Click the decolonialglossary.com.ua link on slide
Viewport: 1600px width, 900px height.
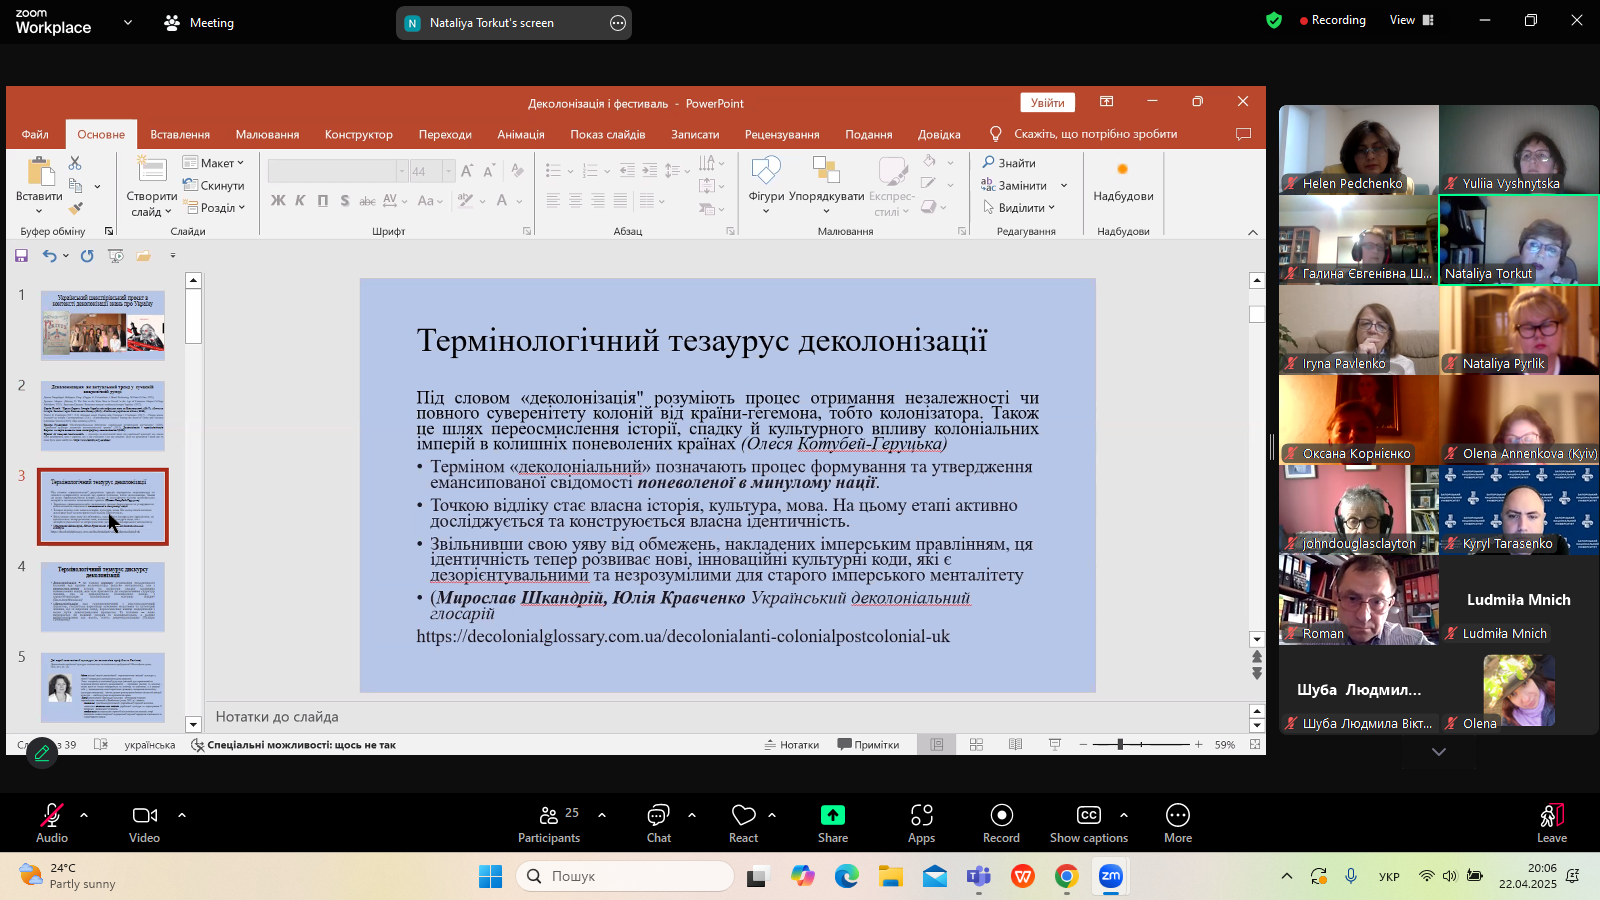[683, 636]
